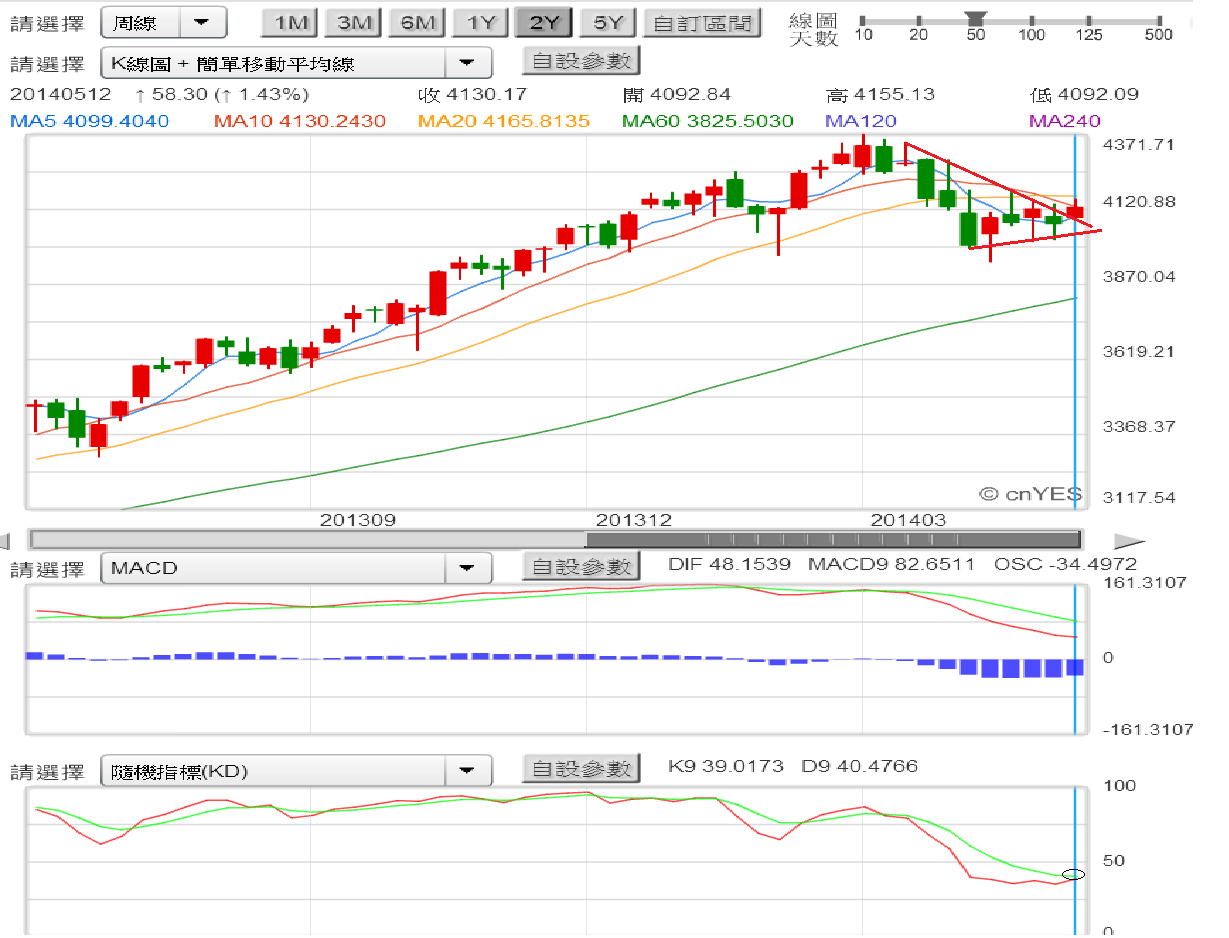Click the MA5 4099.4040 legend label
The height and width of the screenshot is (938, 1229).
pyautogui.click(x=89, y=121)
